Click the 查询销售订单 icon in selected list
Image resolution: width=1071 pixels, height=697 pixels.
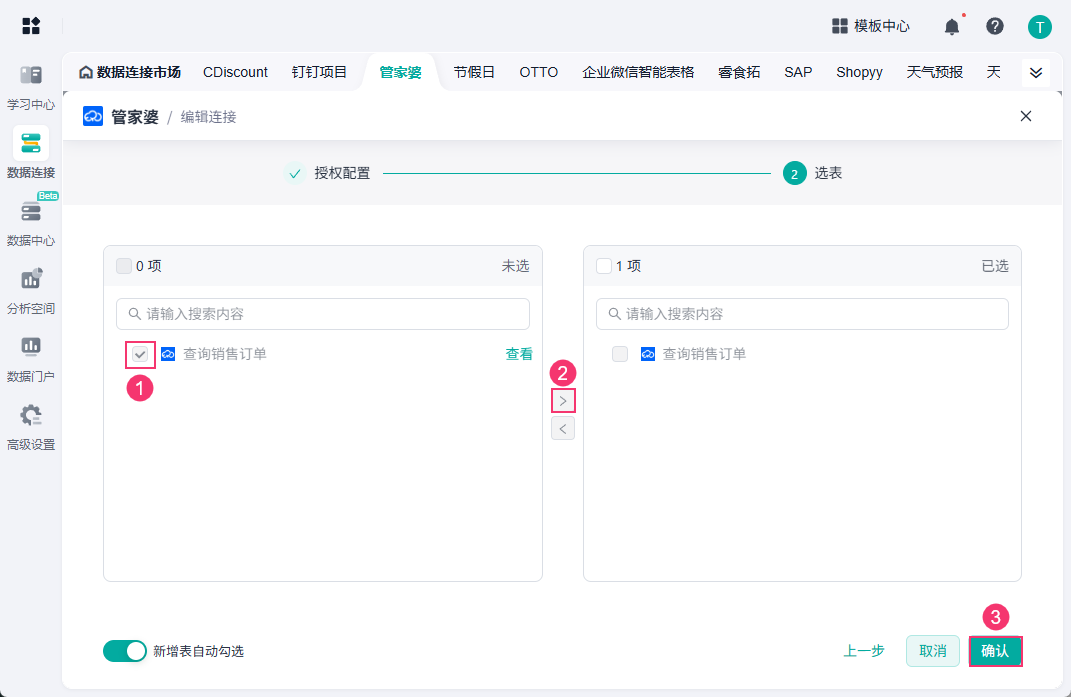[x=648, y=354]
